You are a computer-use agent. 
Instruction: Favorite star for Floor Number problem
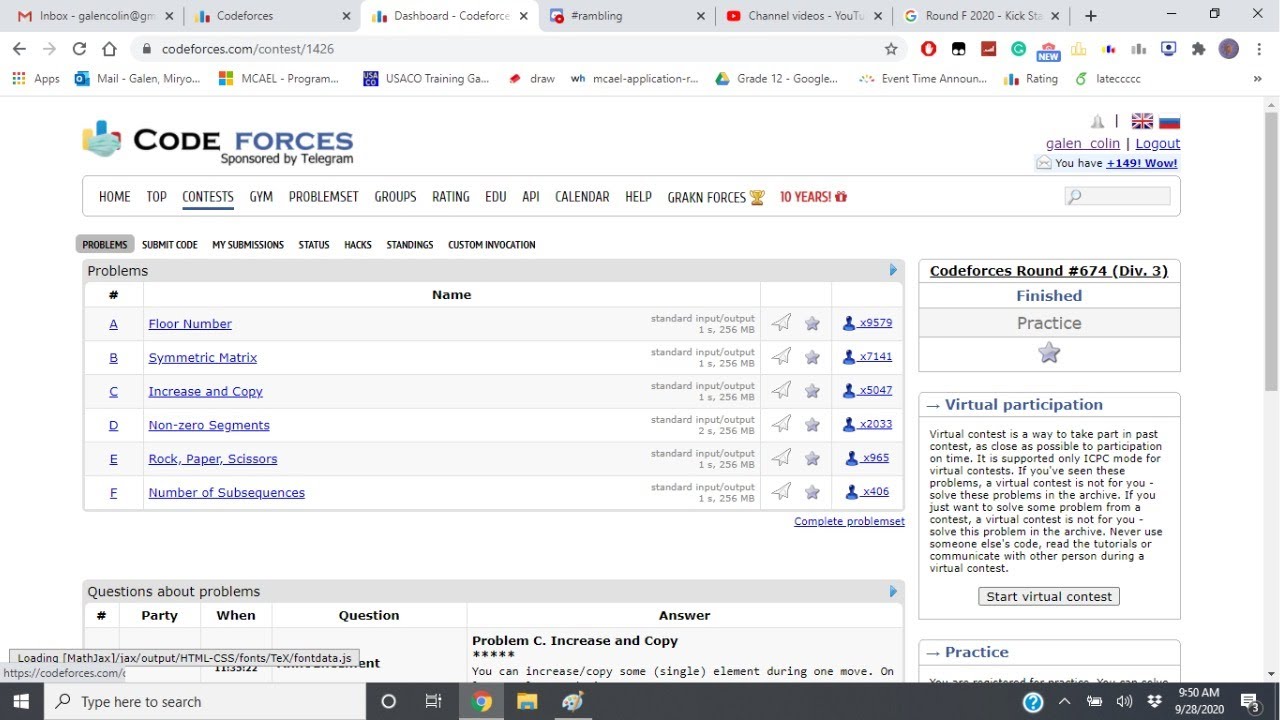tap(812, 323)
